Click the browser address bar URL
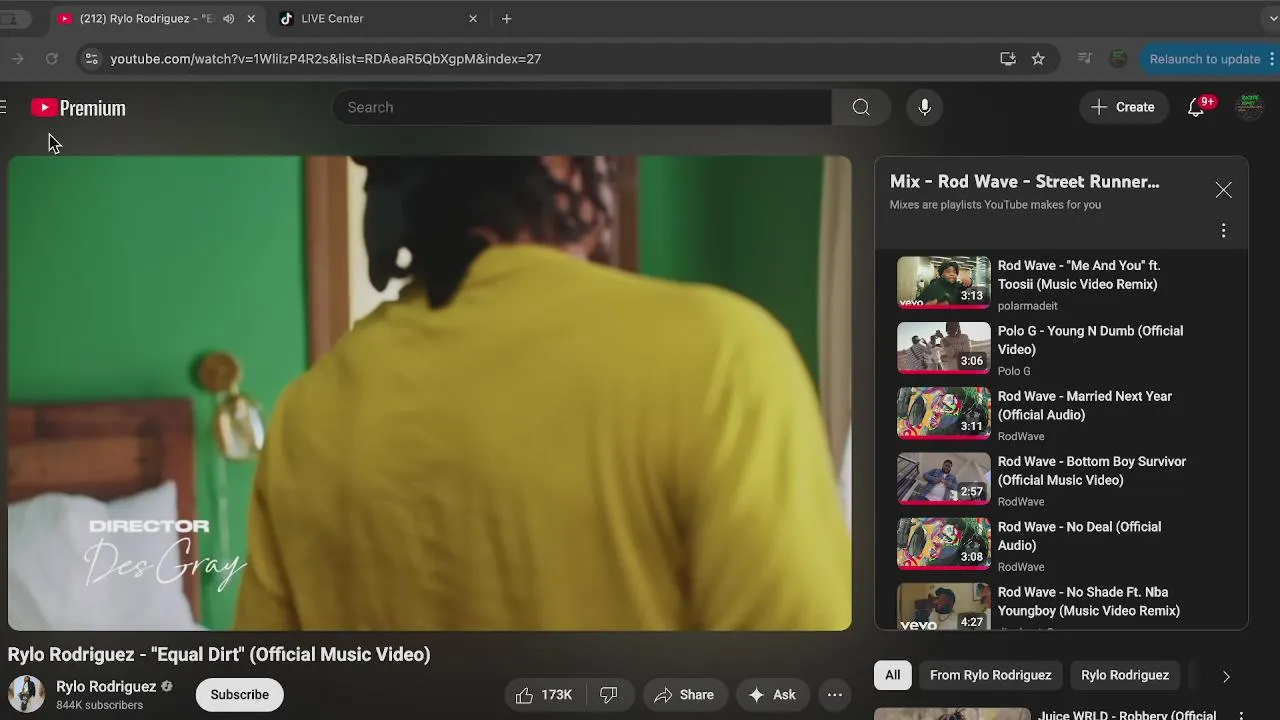The width and height of the screenshot is (1280, 720). tap(326, 59)
